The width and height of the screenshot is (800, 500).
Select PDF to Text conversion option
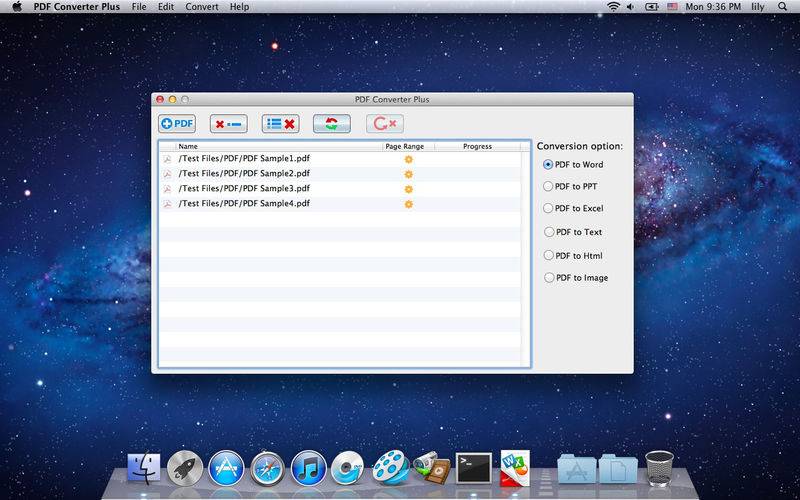[x=573, y=232]
